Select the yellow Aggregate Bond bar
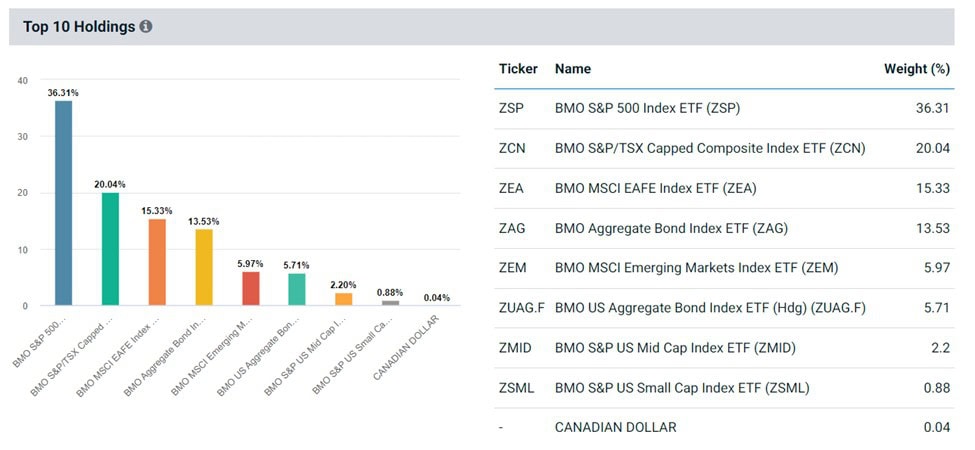The width and height of the screenshot is (975, 450). point(204,266)
